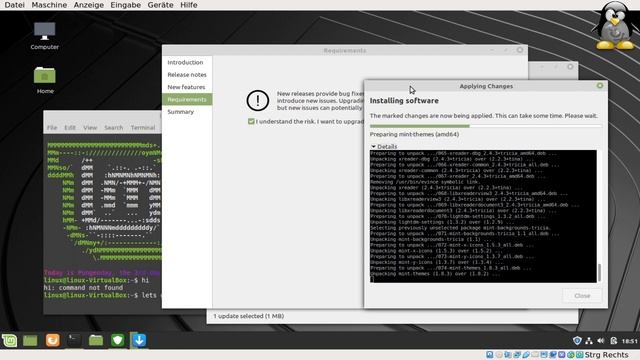The width and height of the screenshot is (640, 360).
Task: Click the VirtualBox shared folders status icon
Action: pyautogui.click(x=535, y=355)
